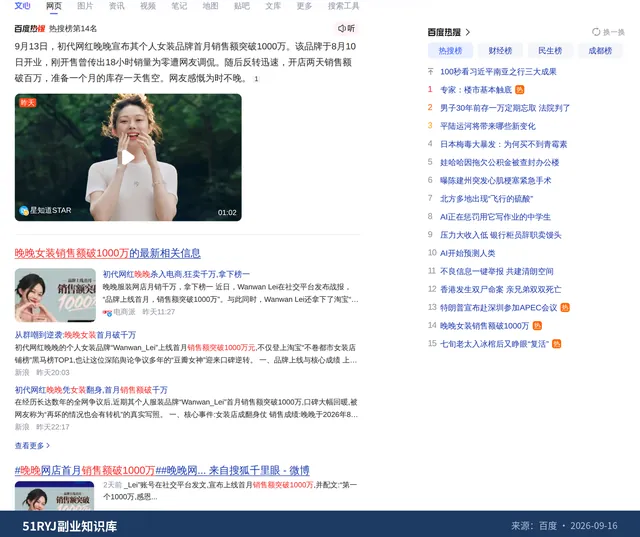
Task: Click the 电商派 source icon
Action: (107, 312)
